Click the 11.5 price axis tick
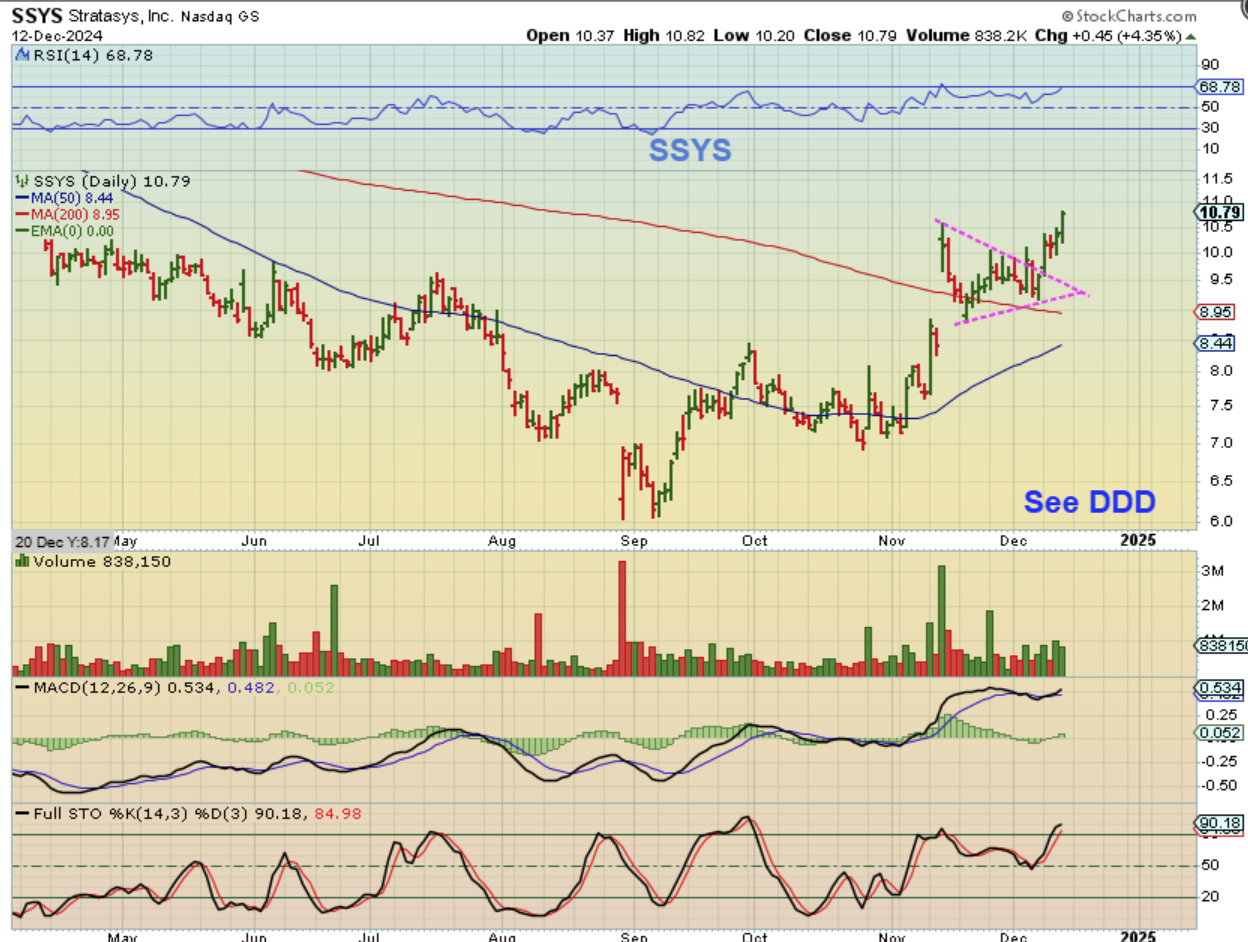 (x=1216, y=179)
